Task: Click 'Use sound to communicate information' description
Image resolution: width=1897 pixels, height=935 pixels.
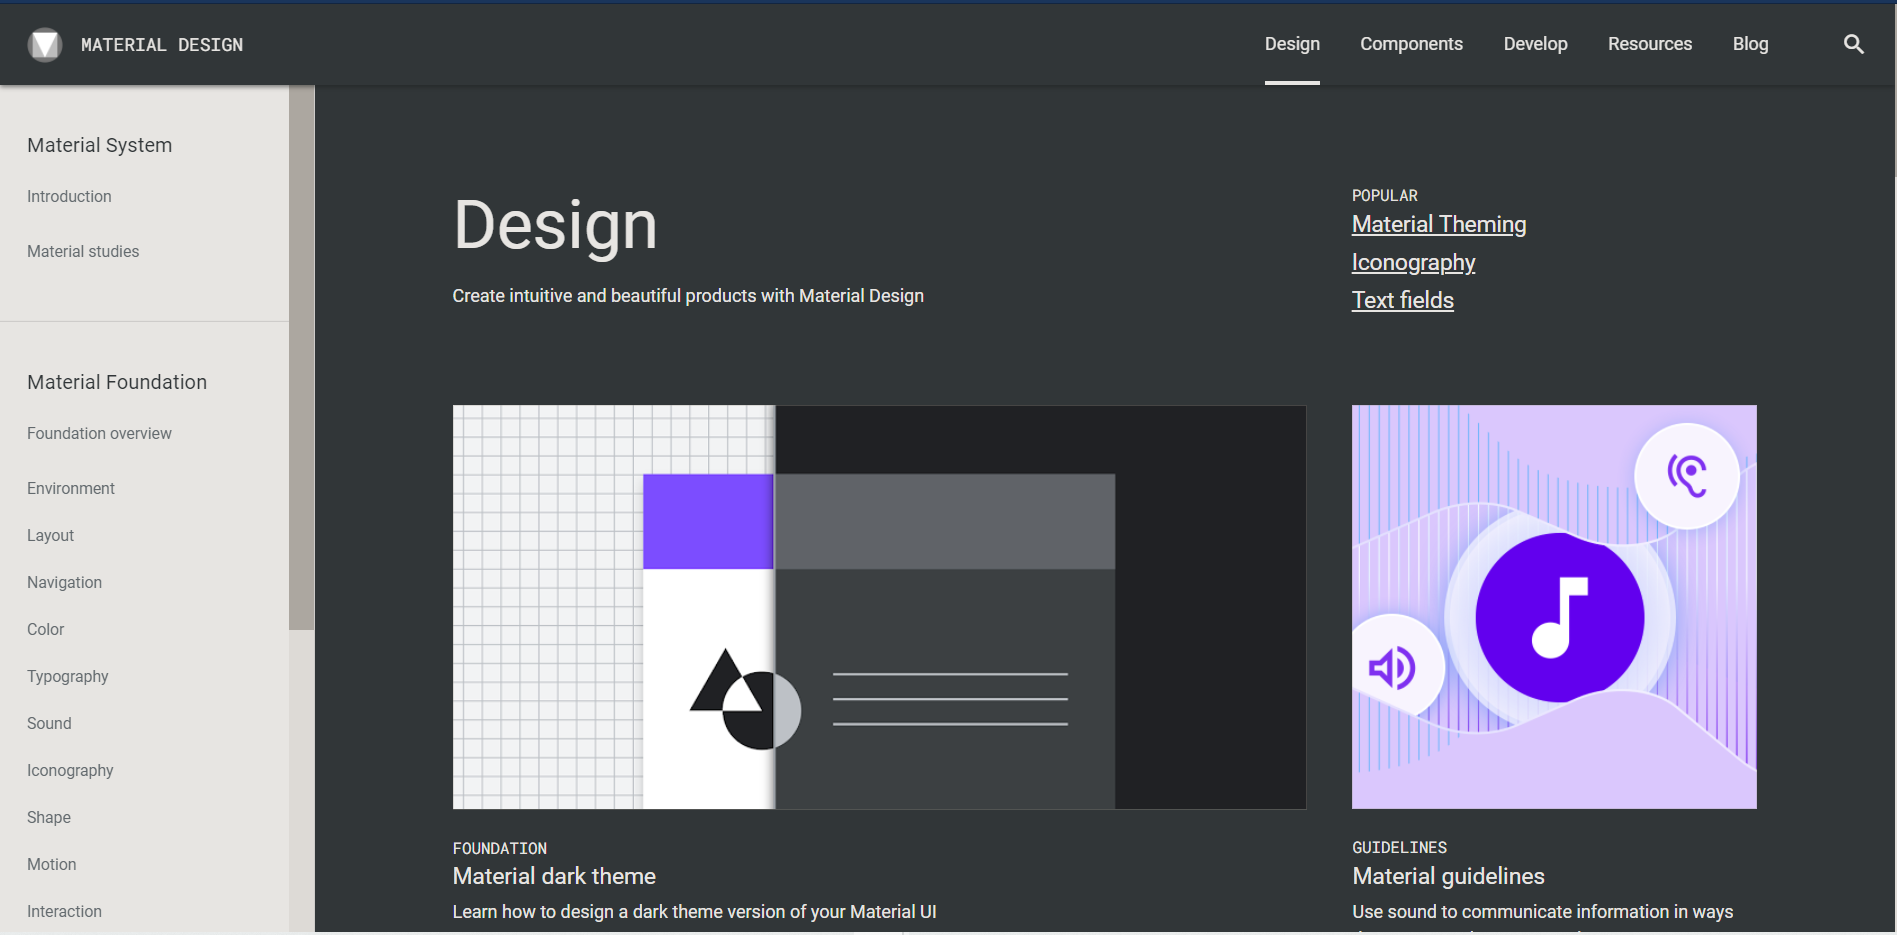Action: point(1542,912)
